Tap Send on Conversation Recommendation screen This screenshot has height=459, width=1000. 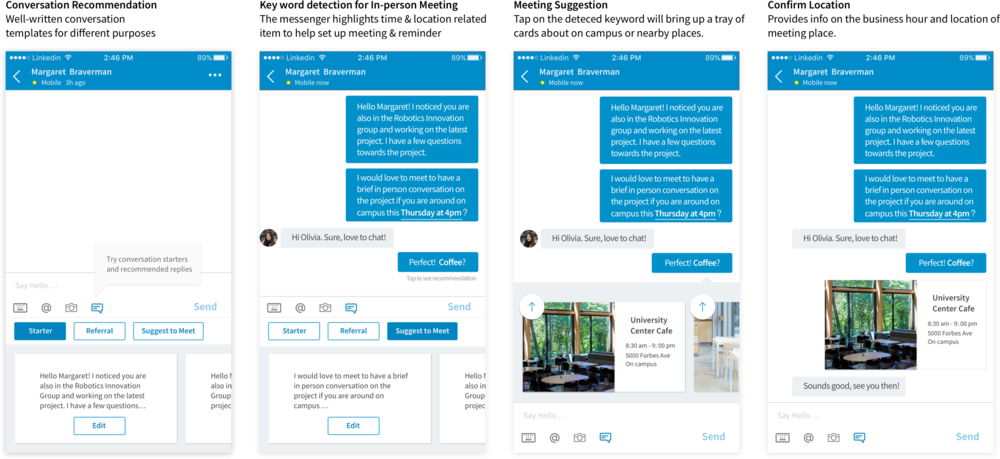(x=205, y=307)
